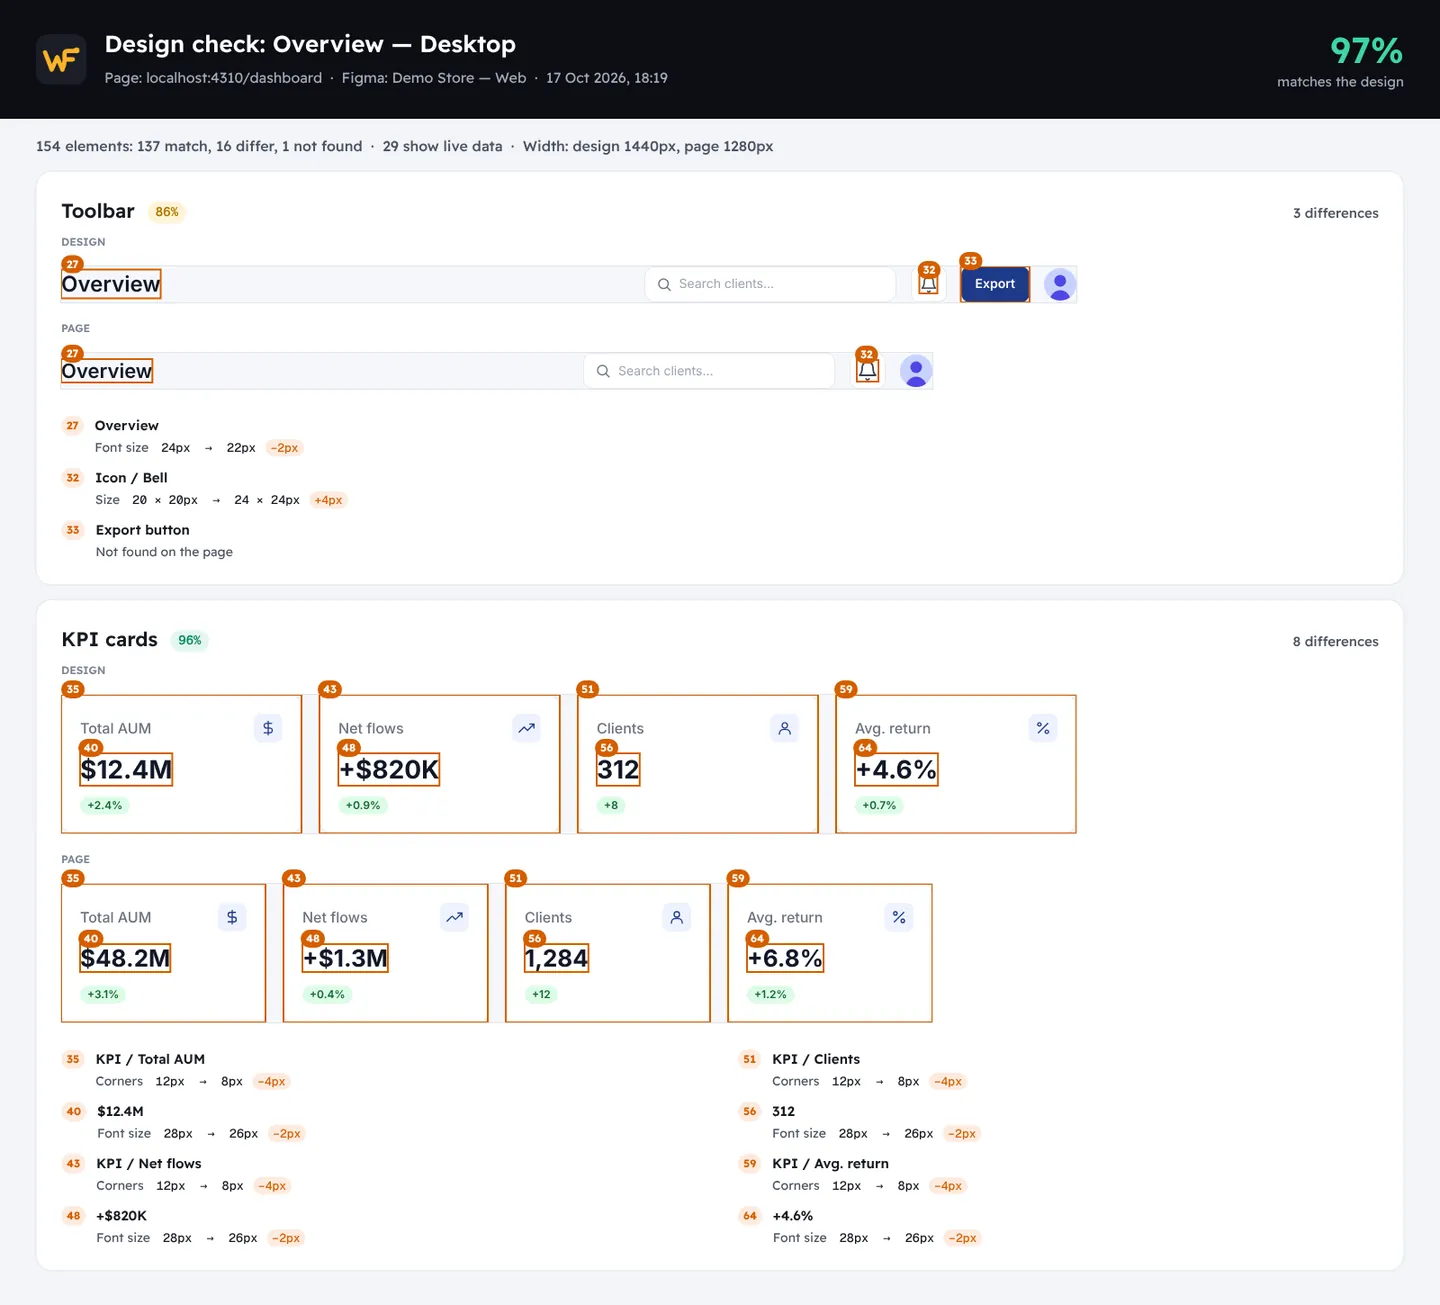Click the 96% badge next to KPI cards

point(190,640)
